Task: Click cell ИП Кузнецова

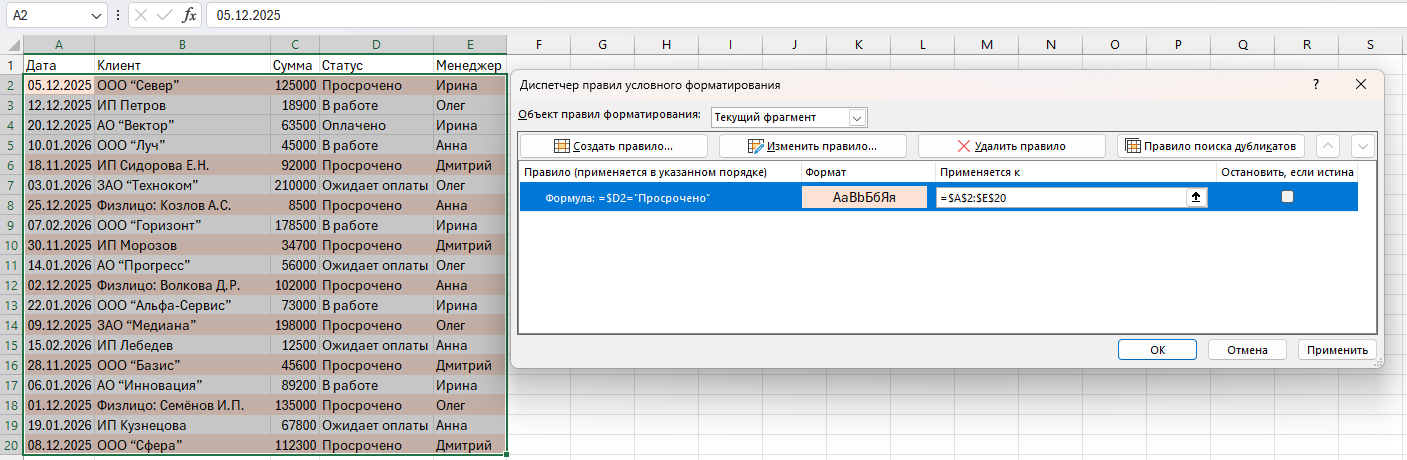Action: [x=182, y=425]
